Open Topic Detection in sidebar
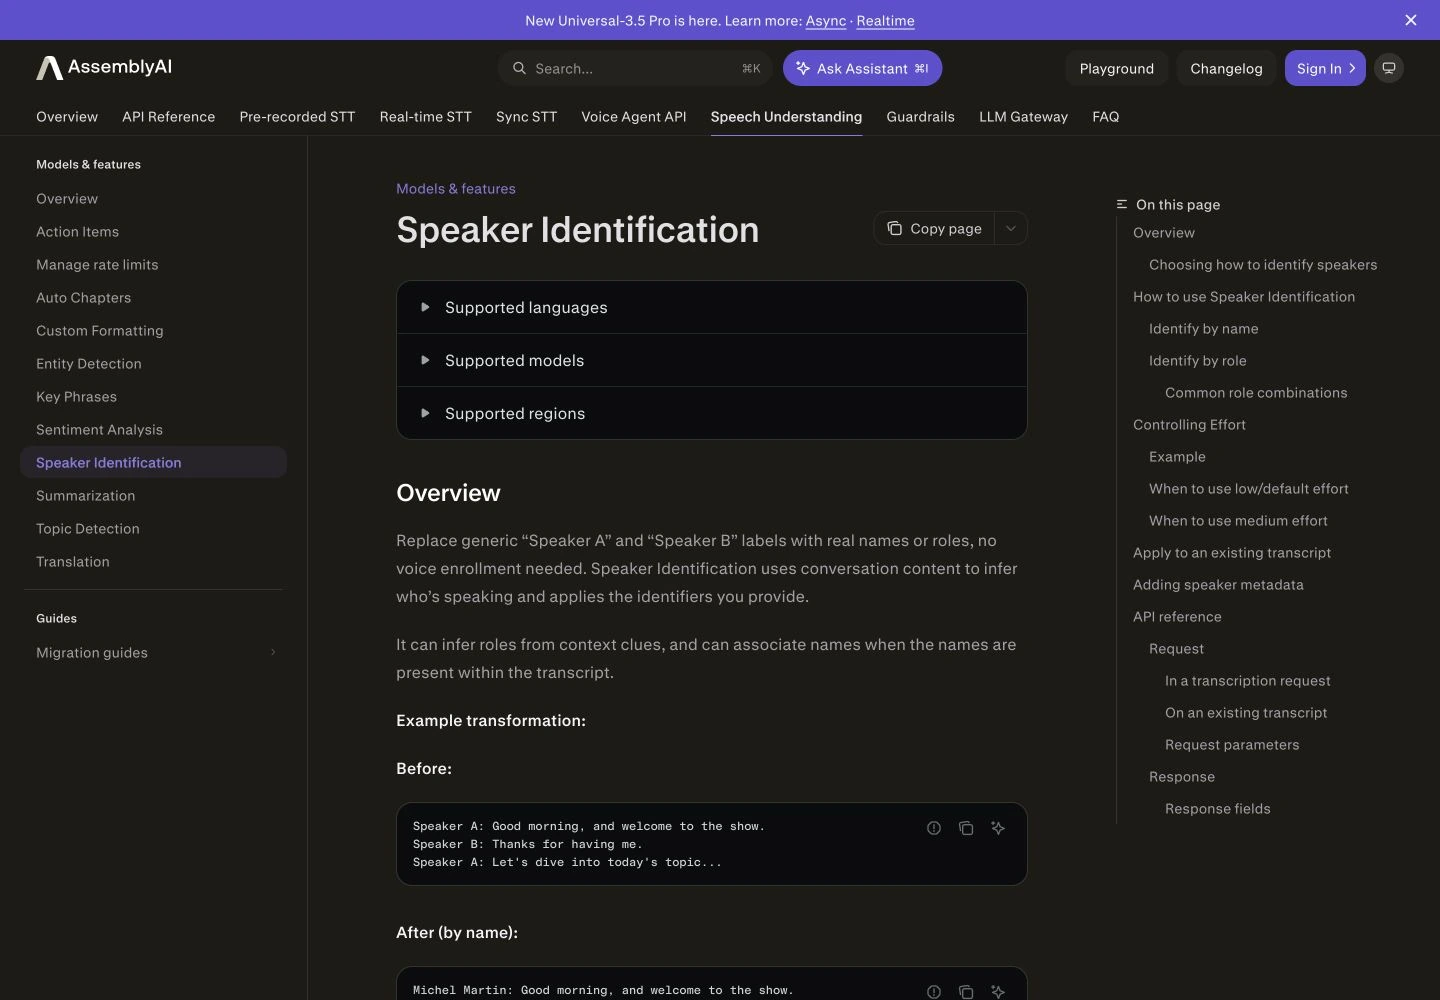The height and width of the screenshot is (1000, 1440). [154, 528]
